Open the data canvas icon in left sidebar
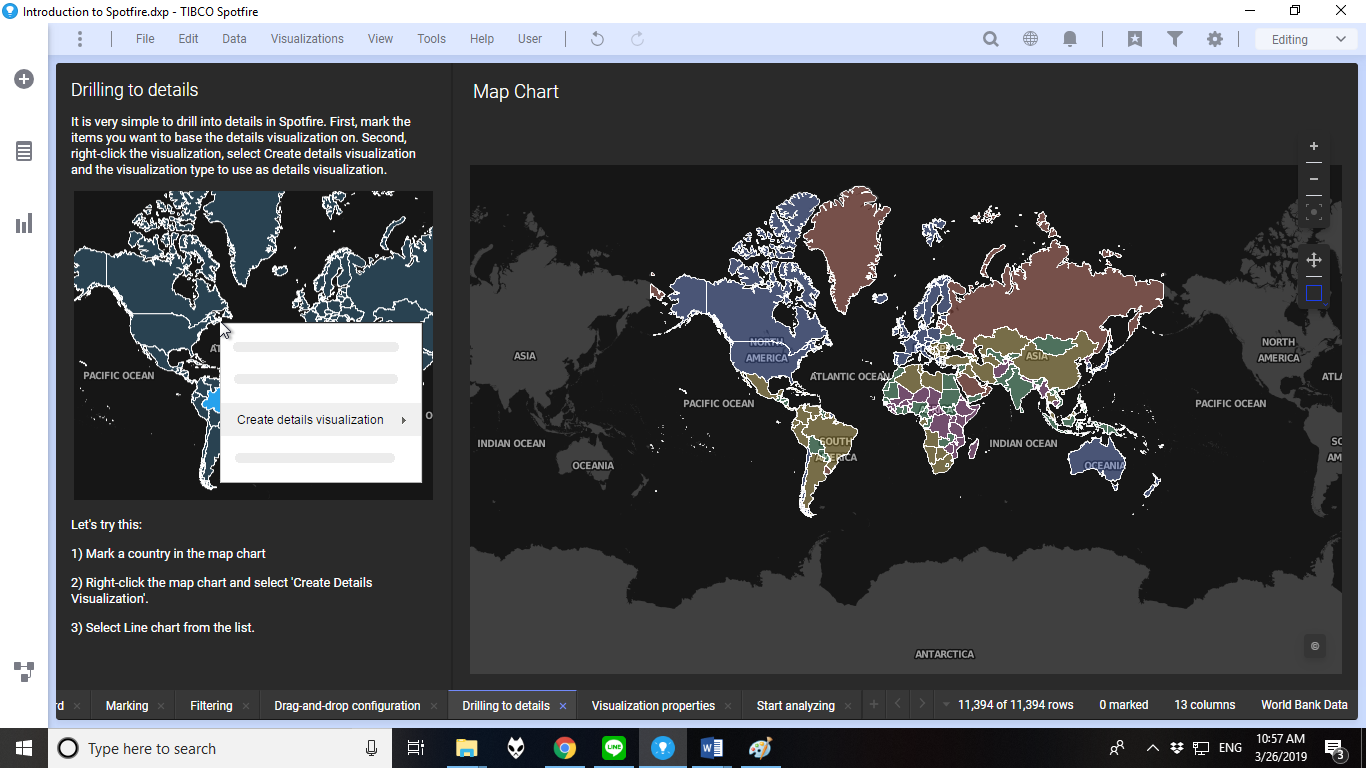Image resolution: width=1366 pixels, height=768 pixels. [x=24, y=671]
